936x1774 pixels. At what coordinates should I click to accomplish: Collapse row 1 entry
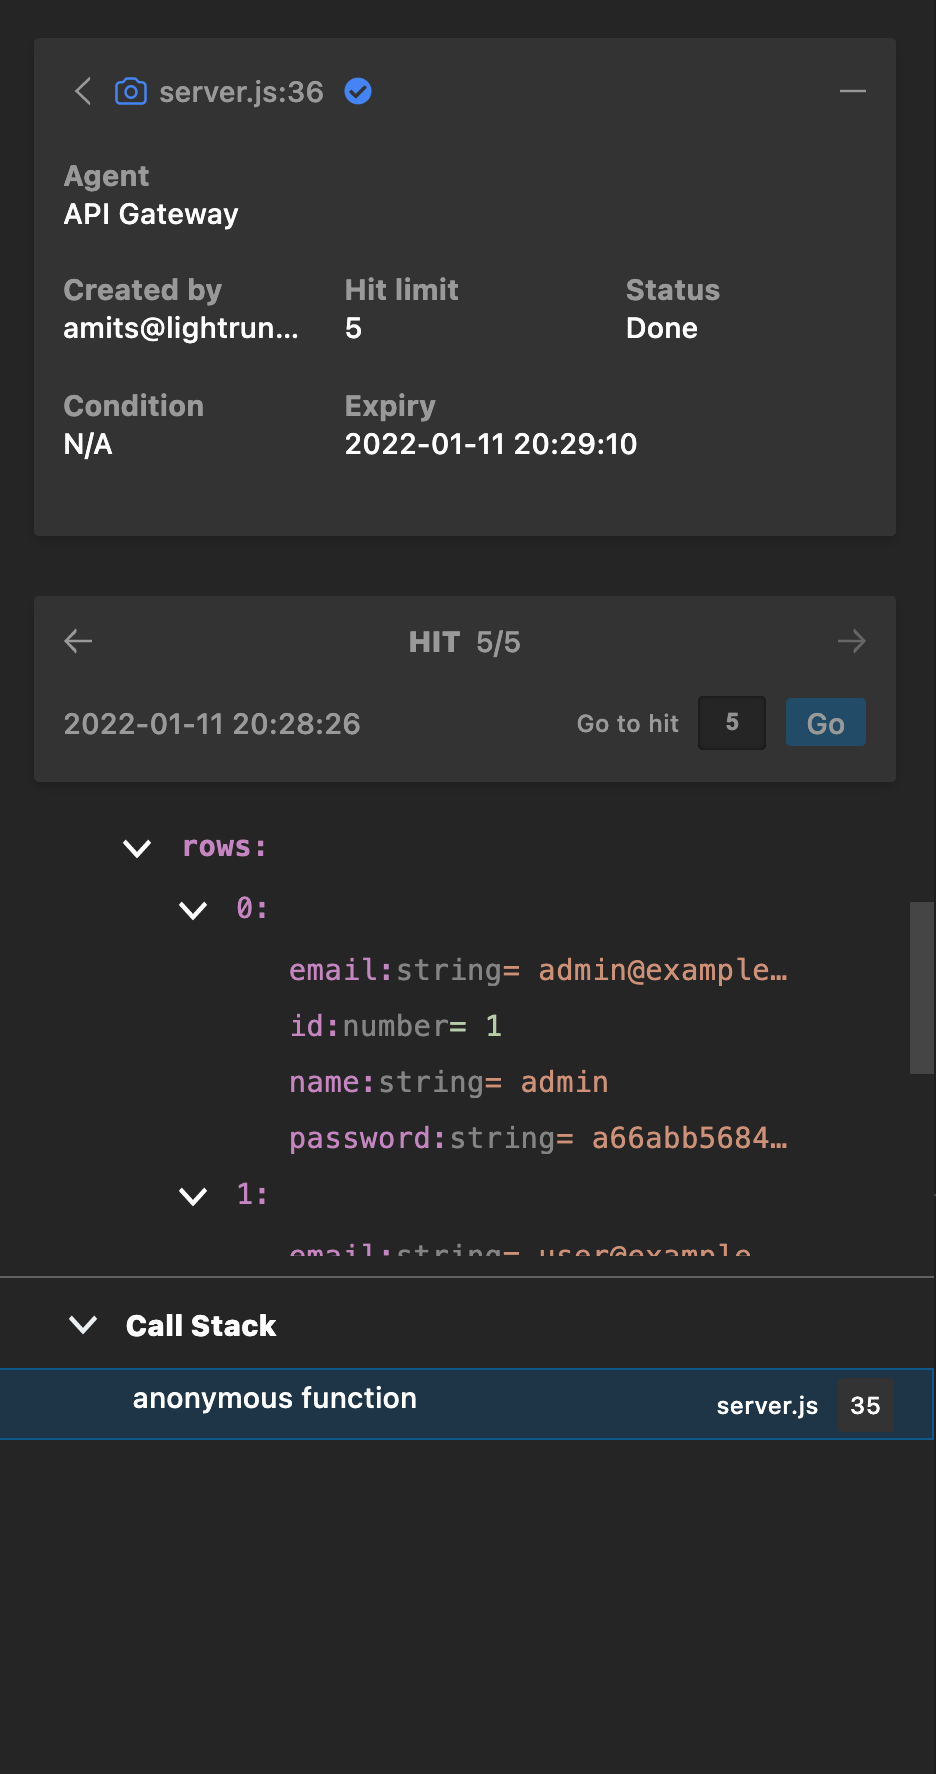193,1196
